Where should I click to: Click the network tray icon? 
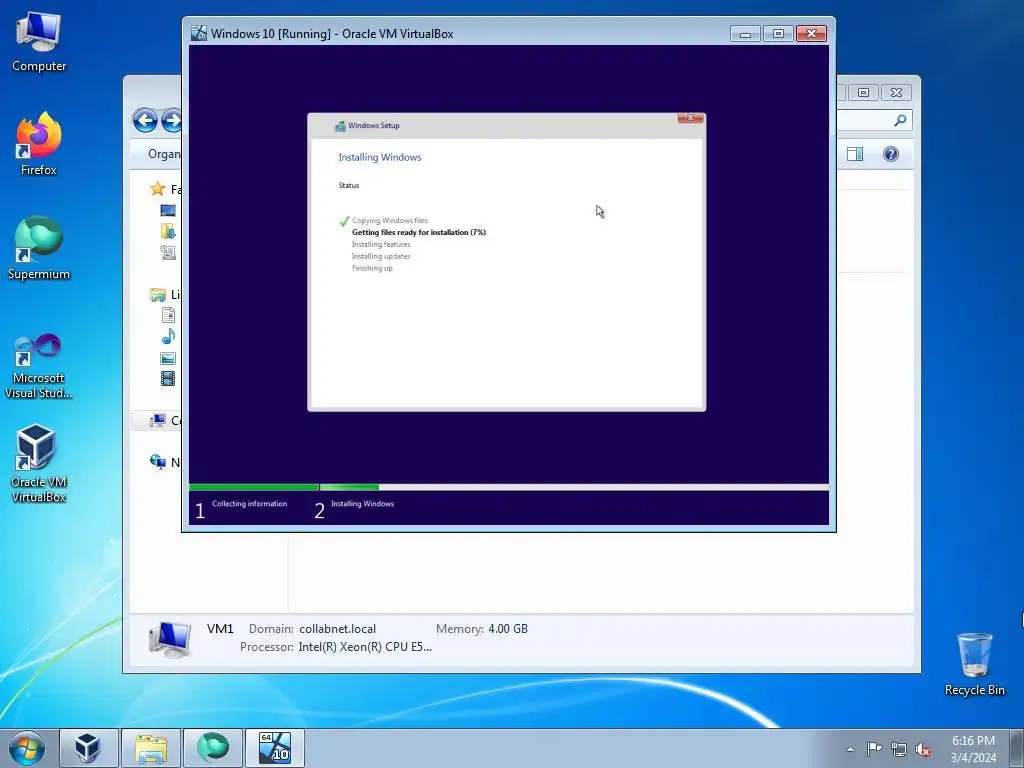pyautogui.click(x=899, y=749)
